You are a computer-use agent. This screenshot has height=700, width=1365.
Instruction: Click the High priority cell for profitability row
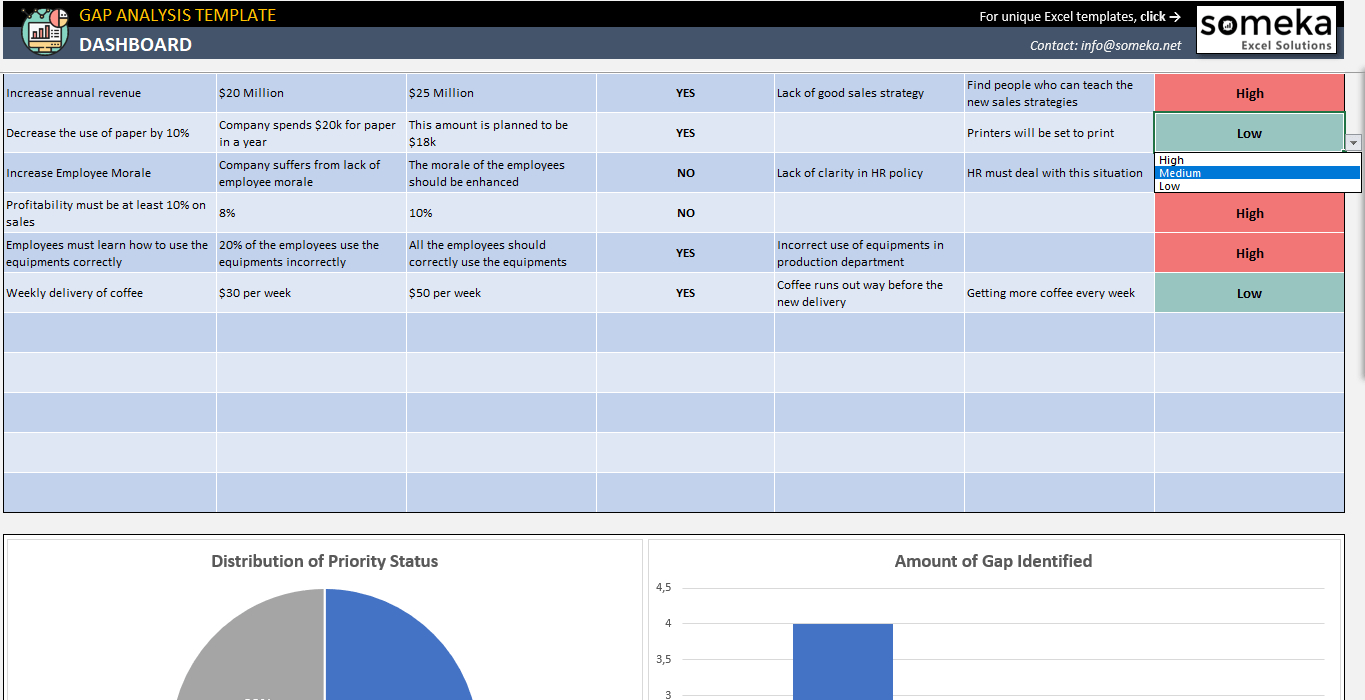coord(1249,213)
